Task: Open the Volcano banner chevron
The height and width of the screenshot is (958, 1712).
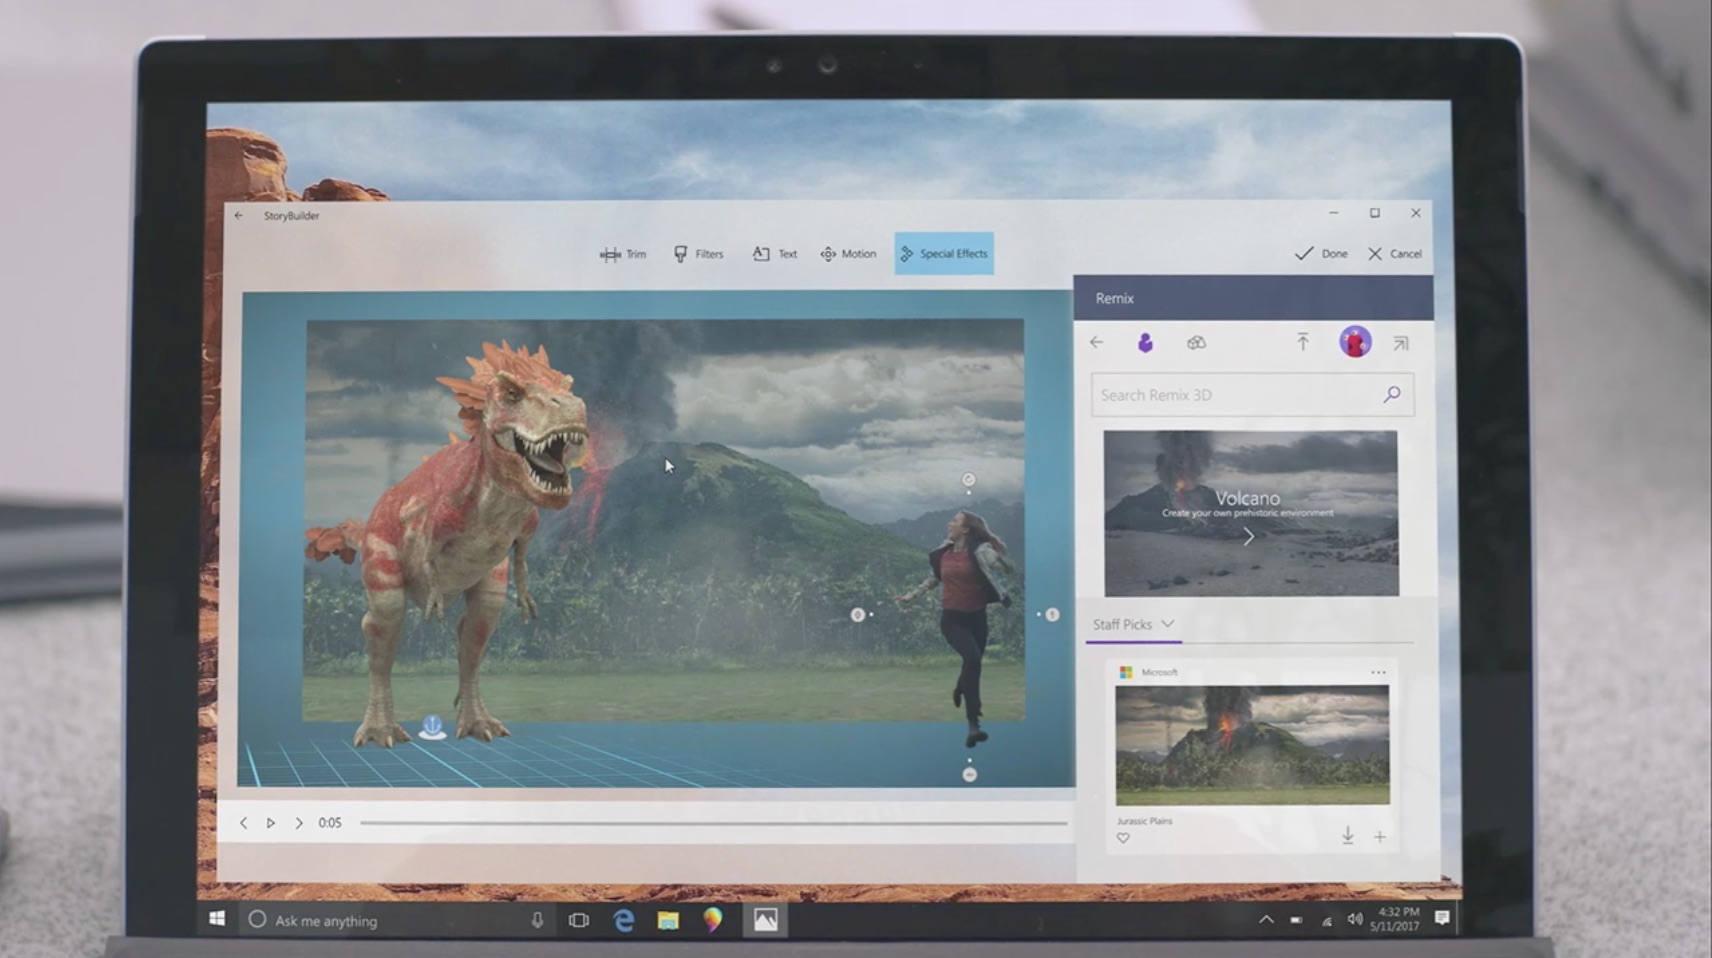Action: coord(1248,537)
